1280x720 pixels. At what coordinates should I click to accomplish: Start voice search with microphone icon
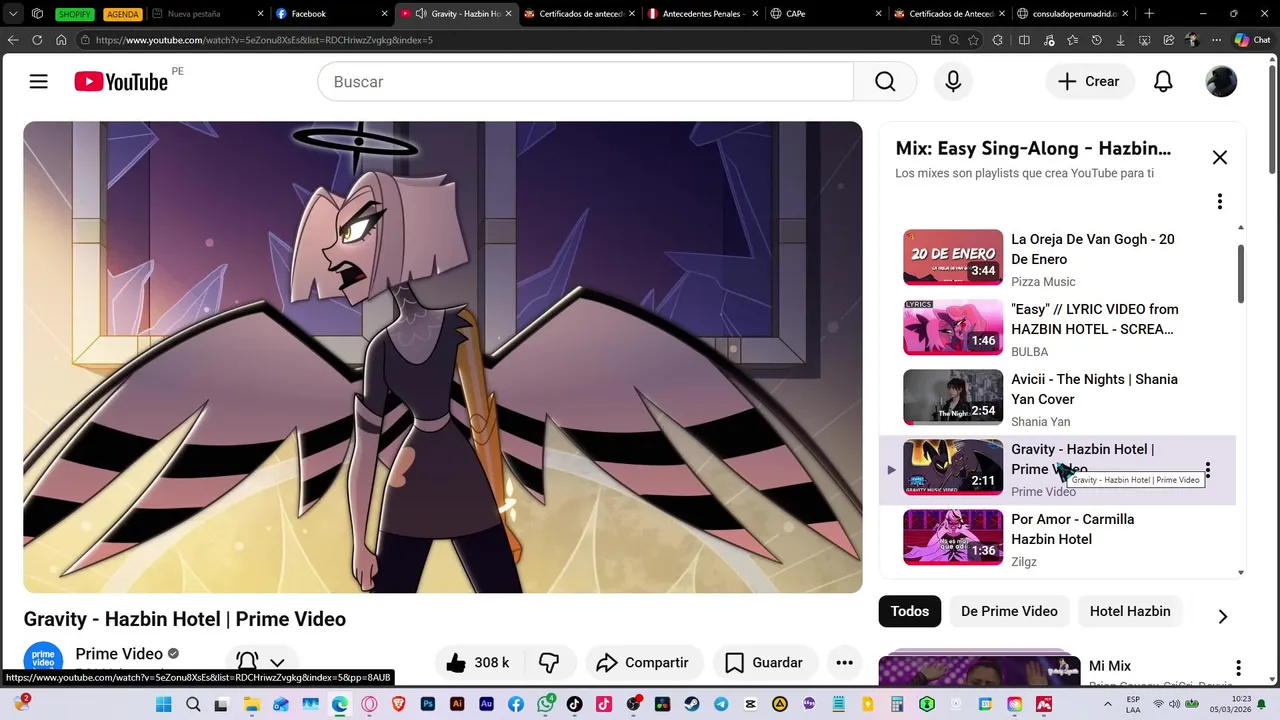pyautogui.click(x=953, y=82)
